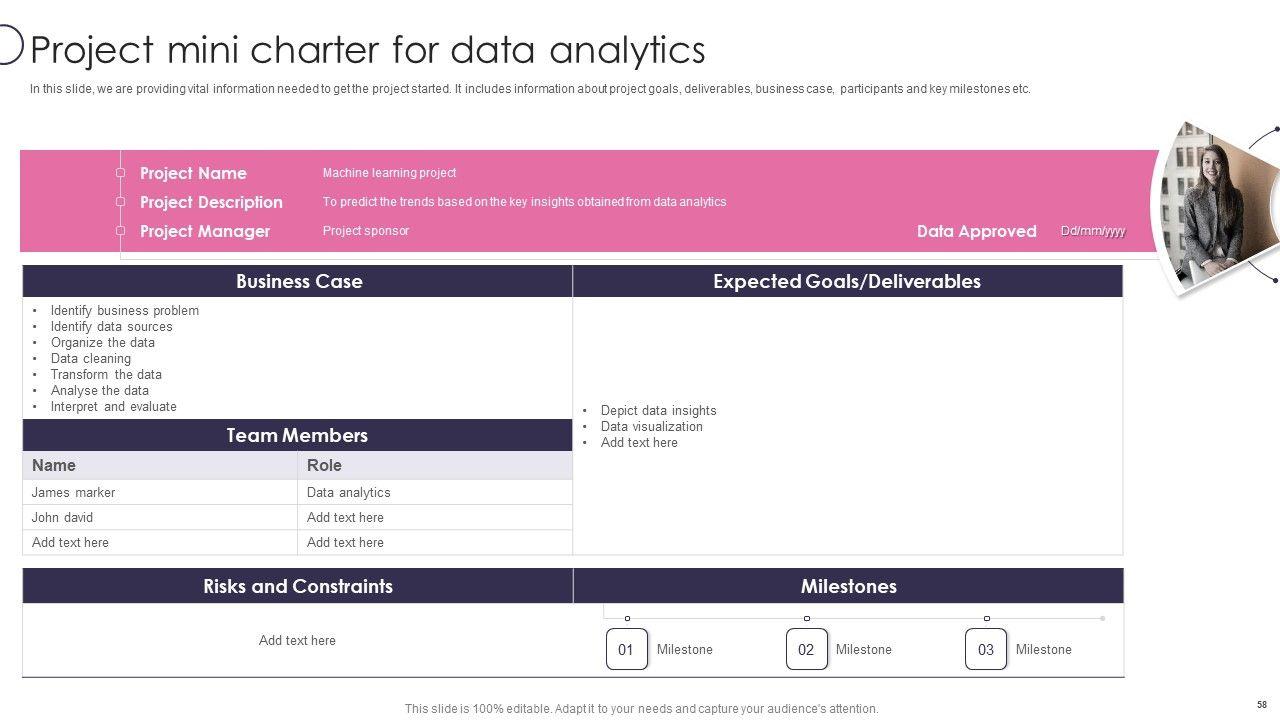Click the timeline dot above milestone 03
Viewport: 1280px width, 720px height.
pyautogui.click(x=986, y=618)
